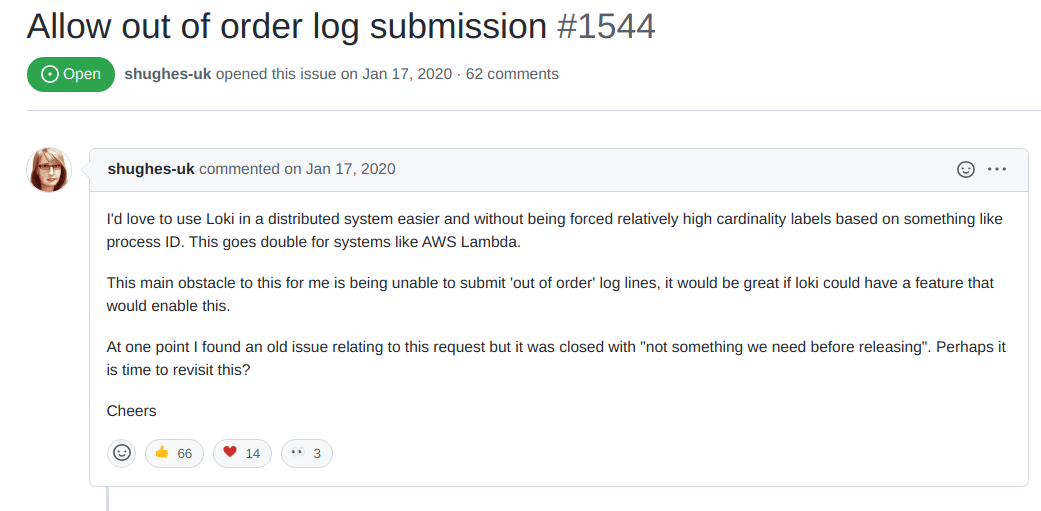Click the paragraph mentioning AWS Lambda

point(554,230)
